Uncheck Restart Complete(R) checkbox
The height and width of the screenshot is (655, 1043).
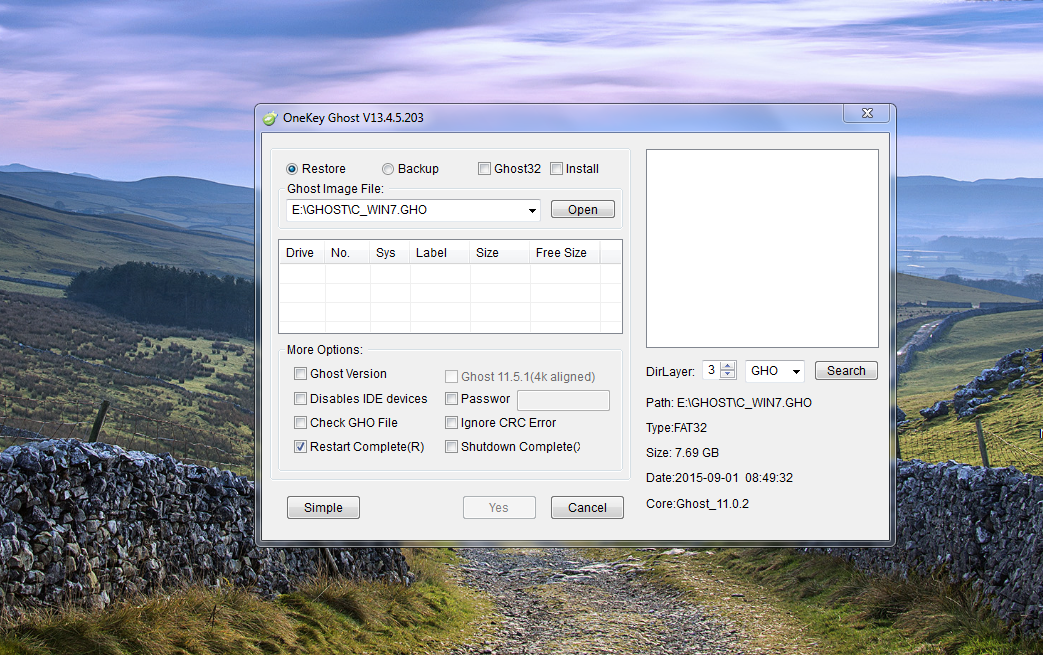pos(301,447)
